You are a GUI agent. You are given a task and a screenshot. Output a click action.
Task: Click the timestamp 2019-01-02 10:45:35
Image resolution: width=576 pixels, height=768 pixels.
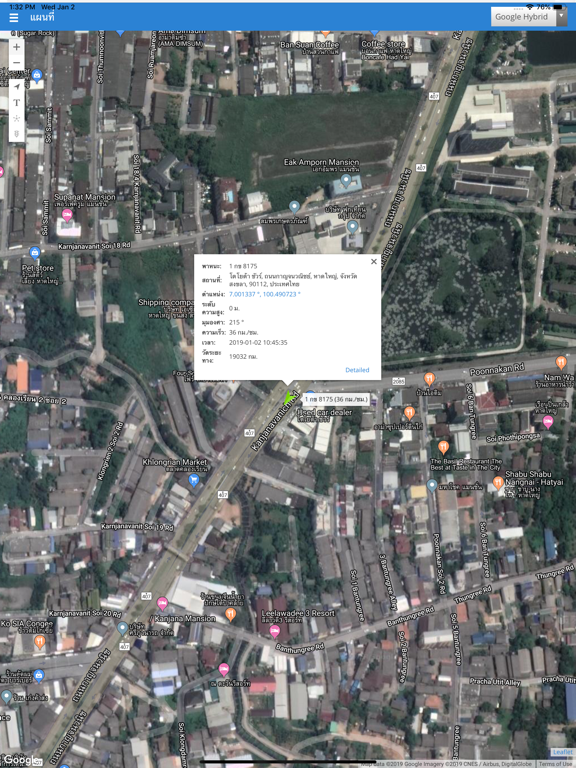tap(258, 342)
